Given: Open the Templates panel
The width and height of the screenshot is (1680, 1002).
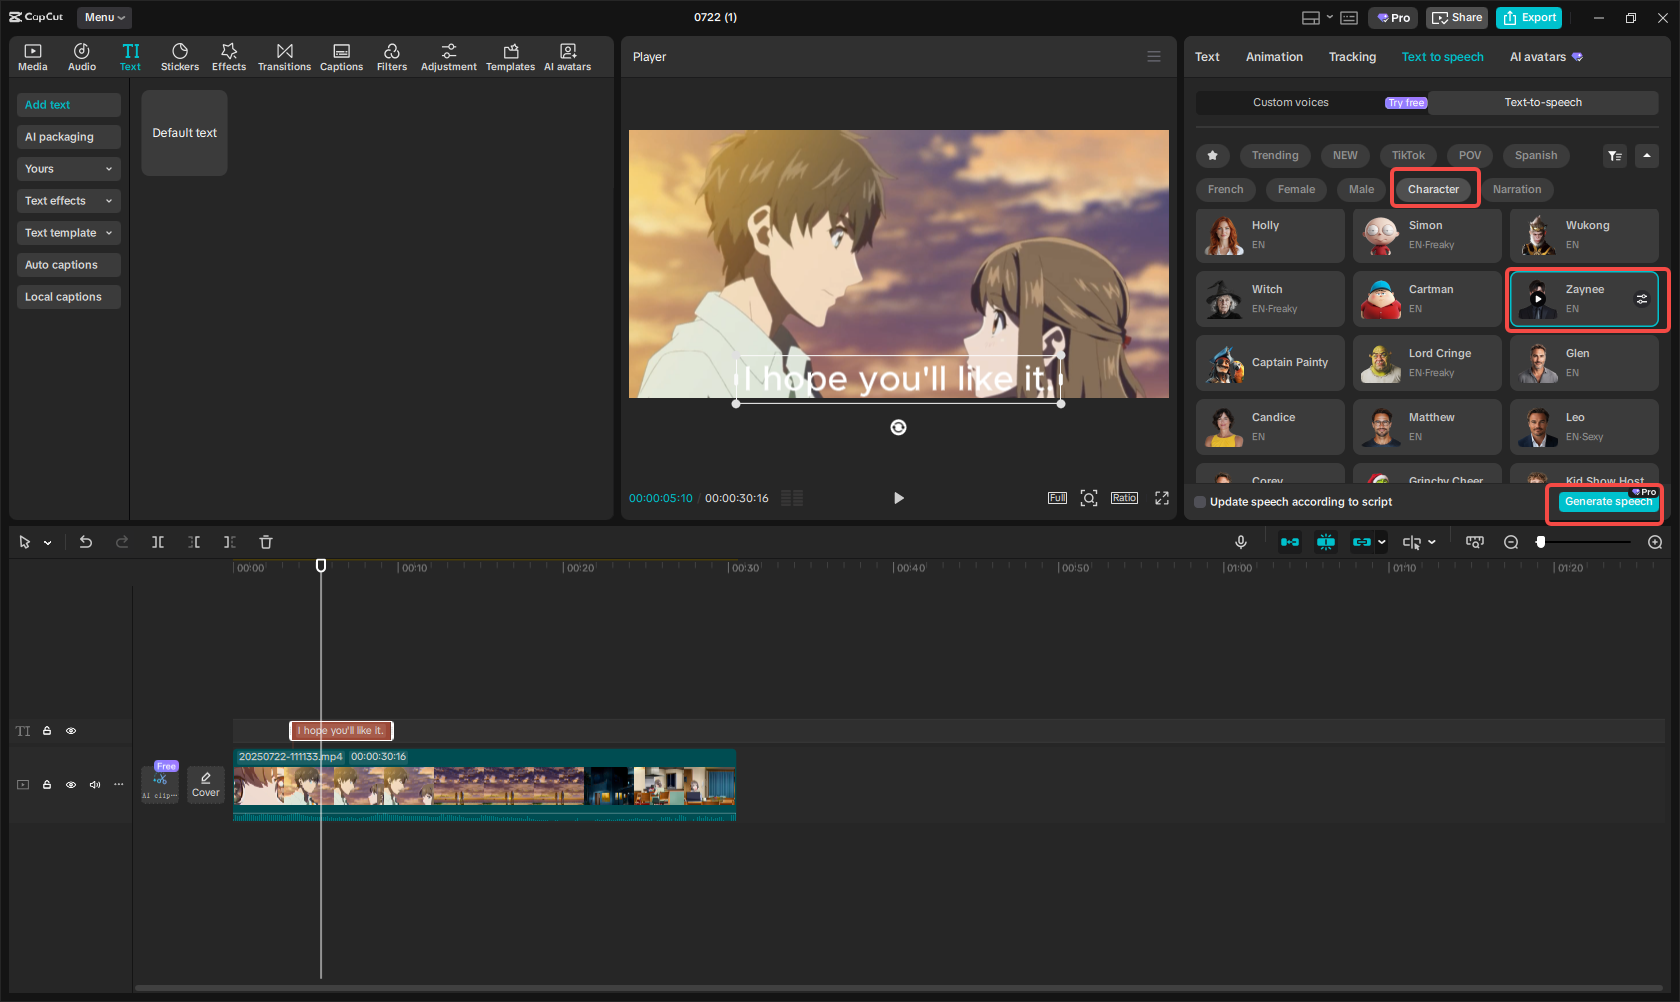Looking at the screenshot, I should (x=510, y=56).
